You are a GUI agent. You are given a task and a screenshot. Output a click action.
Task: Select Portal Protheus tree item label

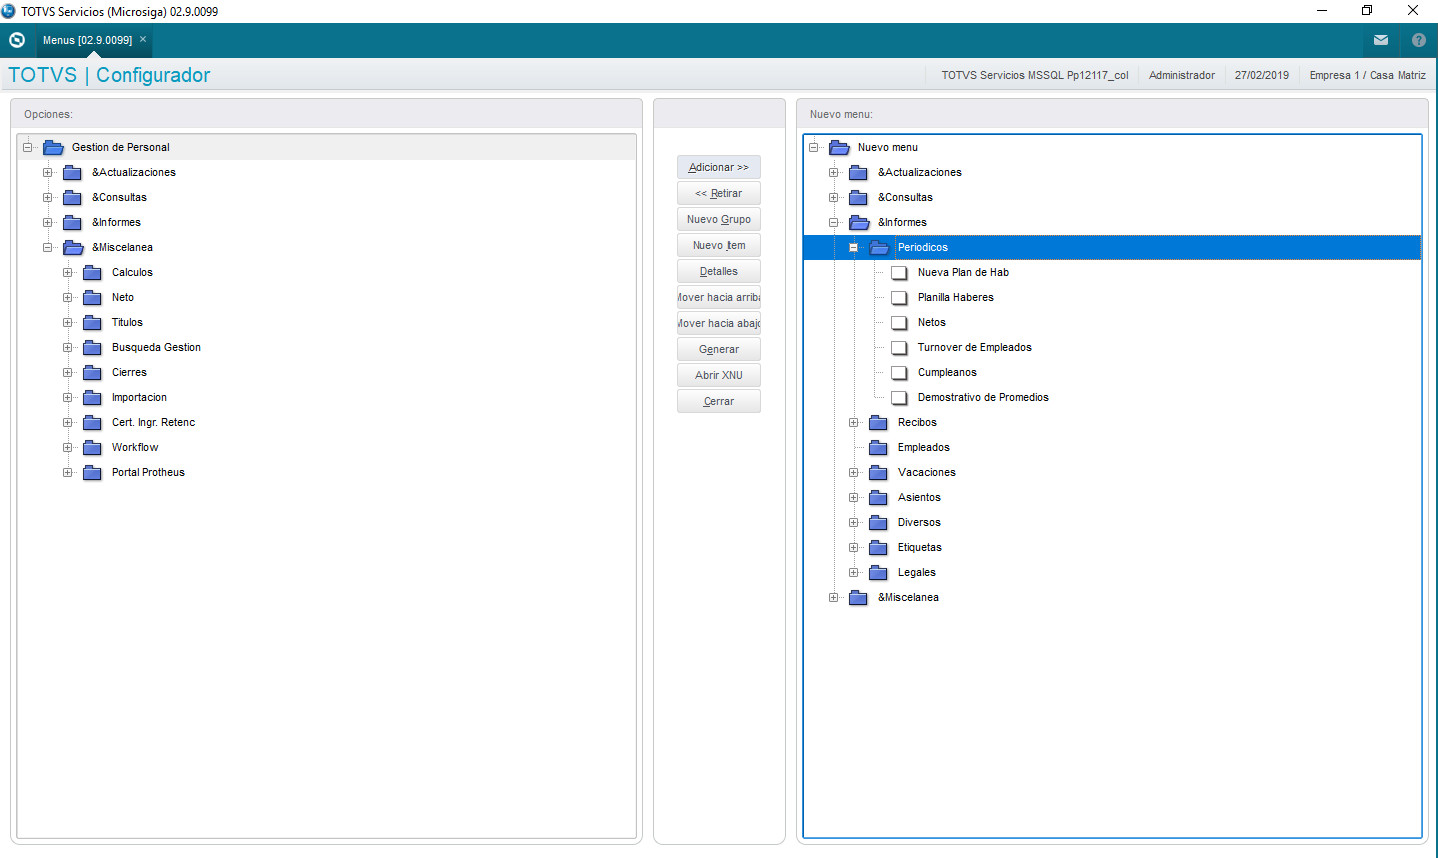pyautogui.click(x=148, y=472)
